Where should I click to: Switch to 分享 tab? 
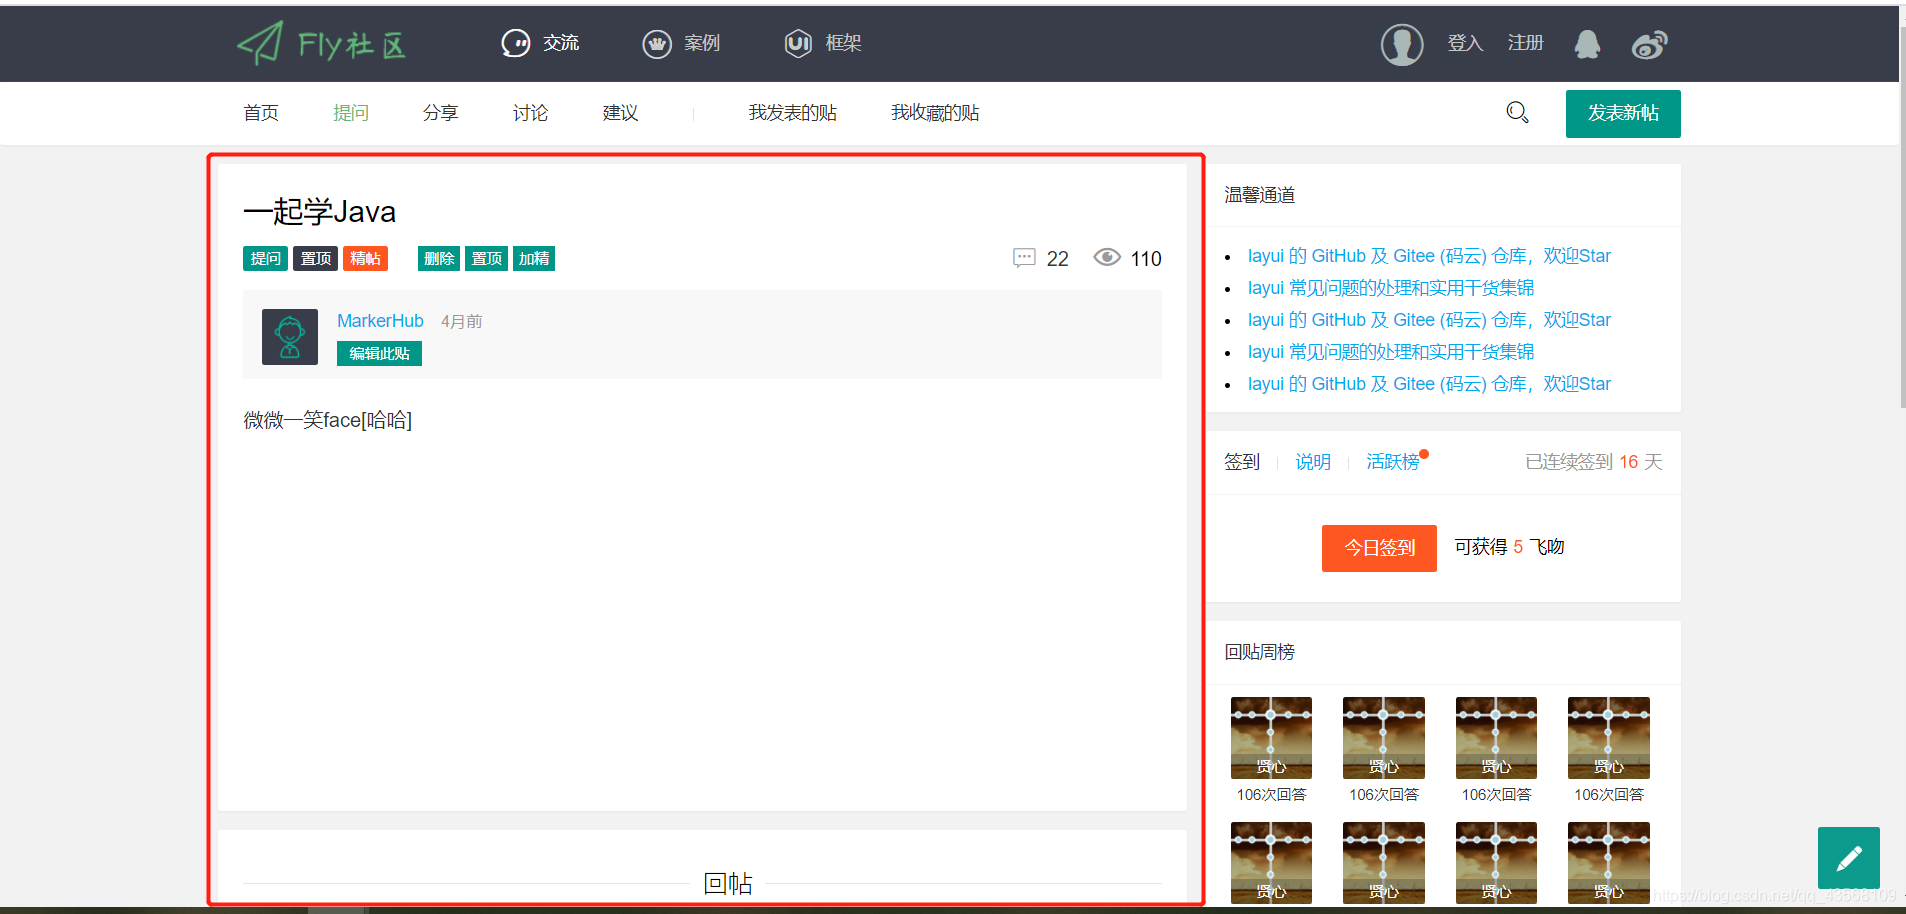click(441, 113)
